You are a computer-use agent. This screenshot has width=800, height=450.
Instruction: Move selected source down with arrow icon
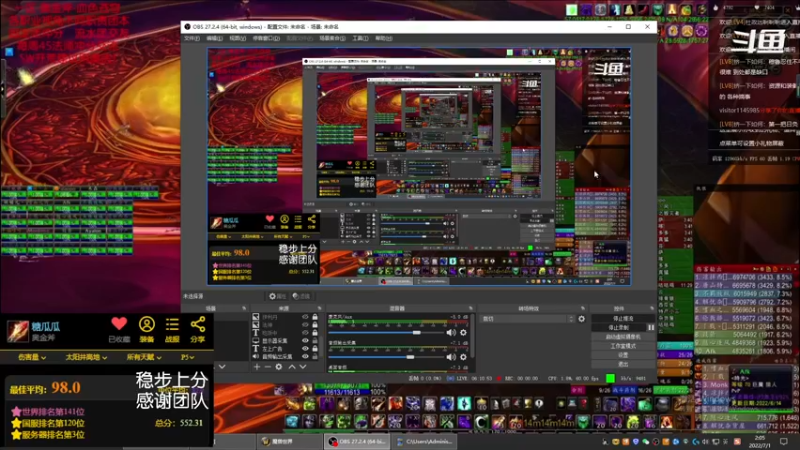click(x=303, y=366)
